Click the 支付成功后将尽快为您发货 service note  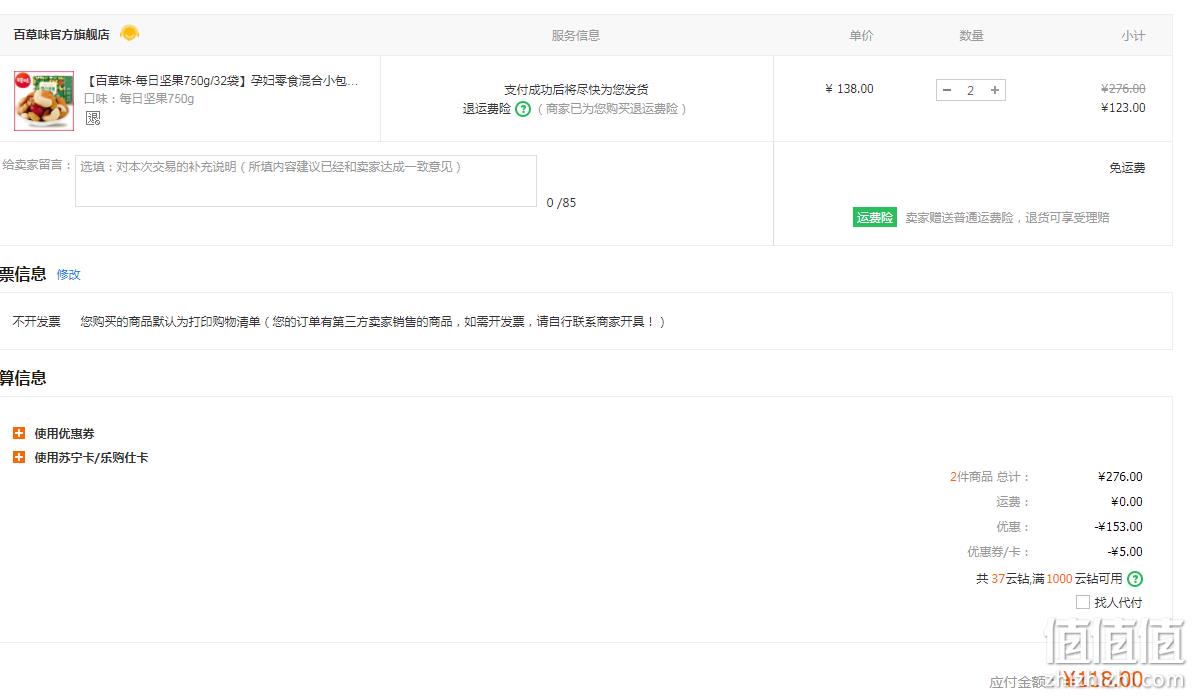(x=576, y=89)
